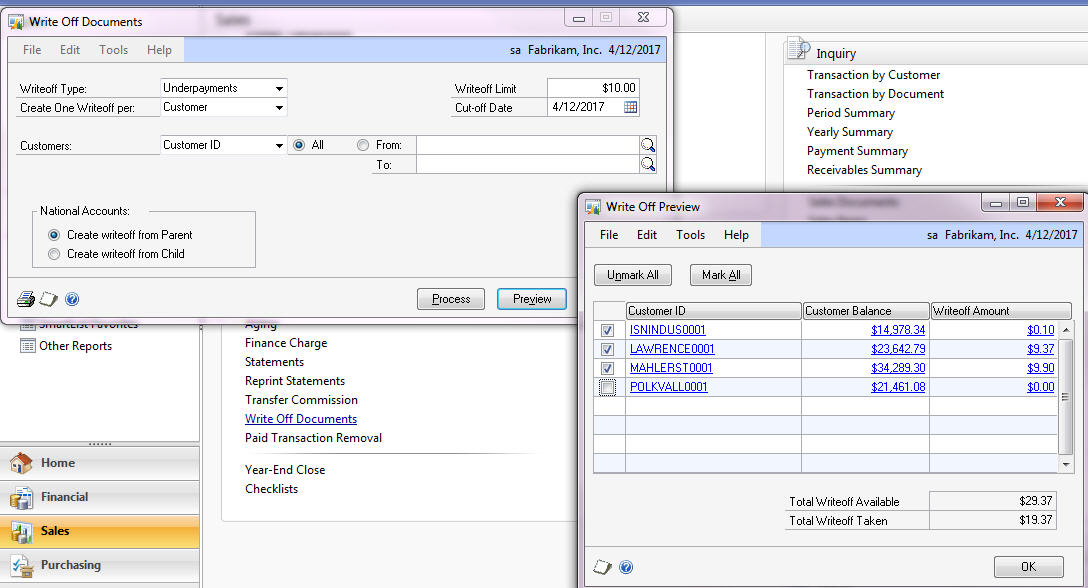Click the Unmark All button
1088x588 pixels.
pos(633,275)
